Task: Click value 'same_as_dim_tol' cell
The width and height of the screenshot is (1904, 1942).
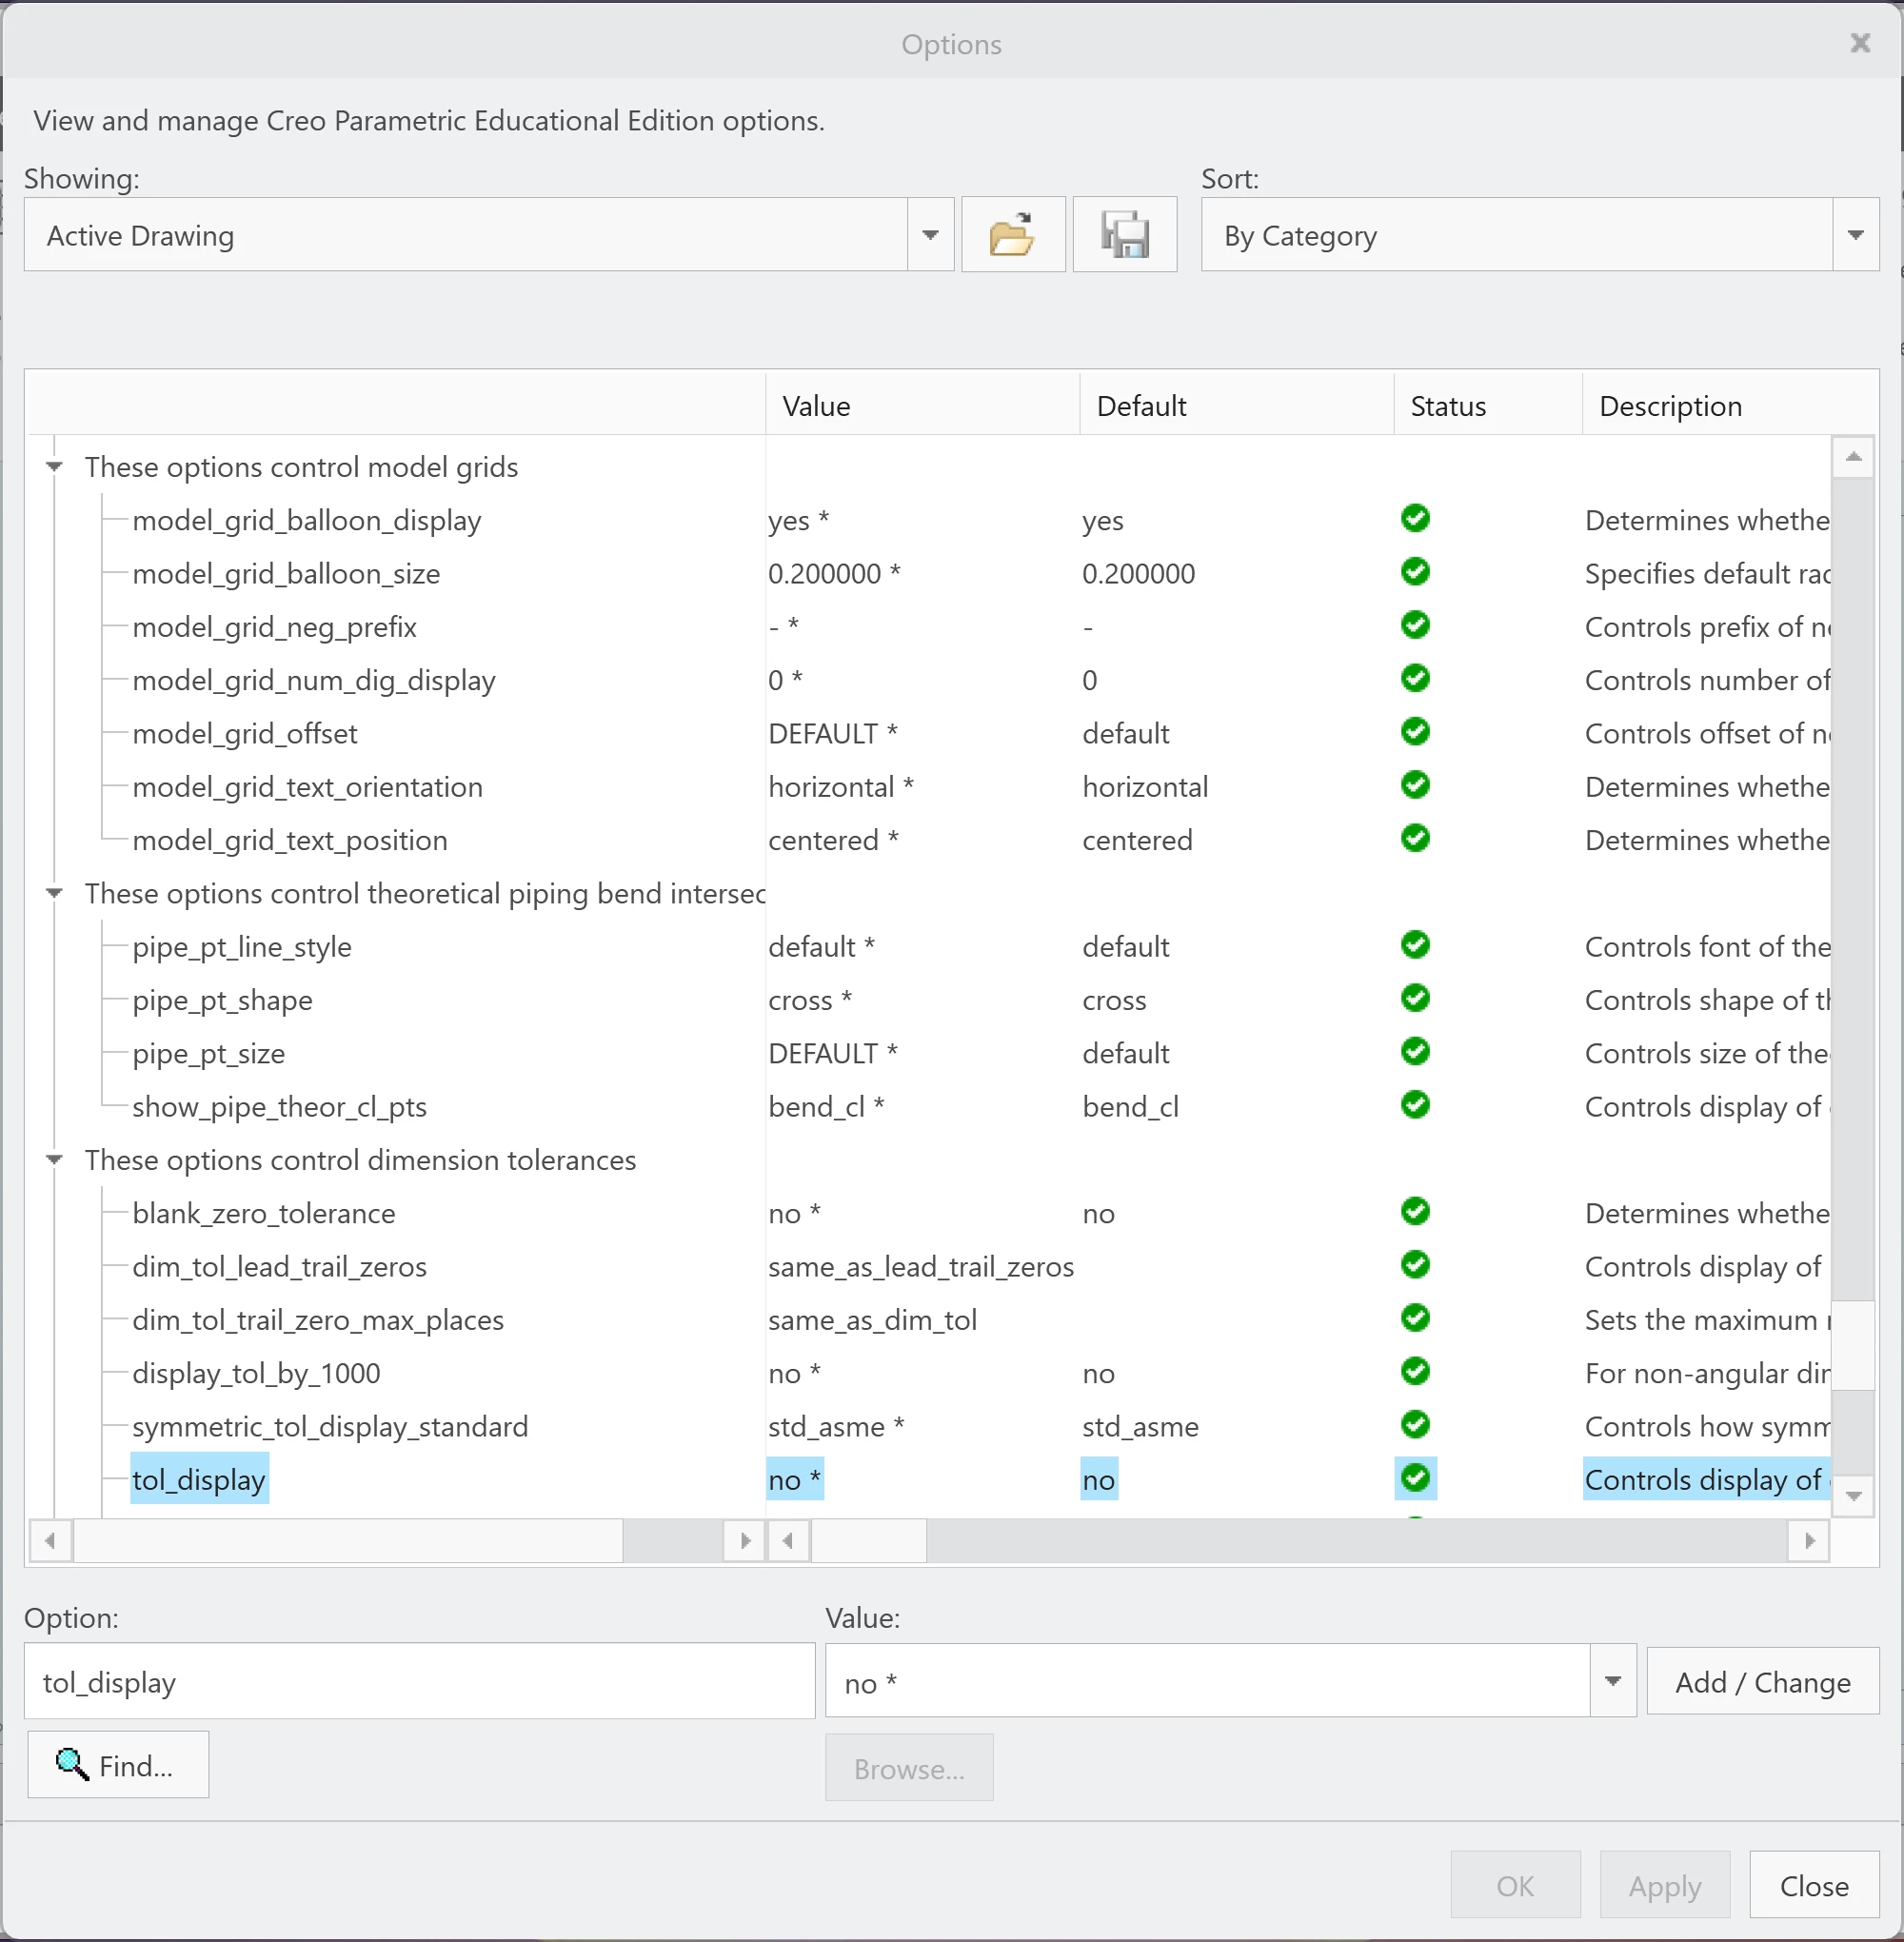Action: click(x=873, y=1320)
